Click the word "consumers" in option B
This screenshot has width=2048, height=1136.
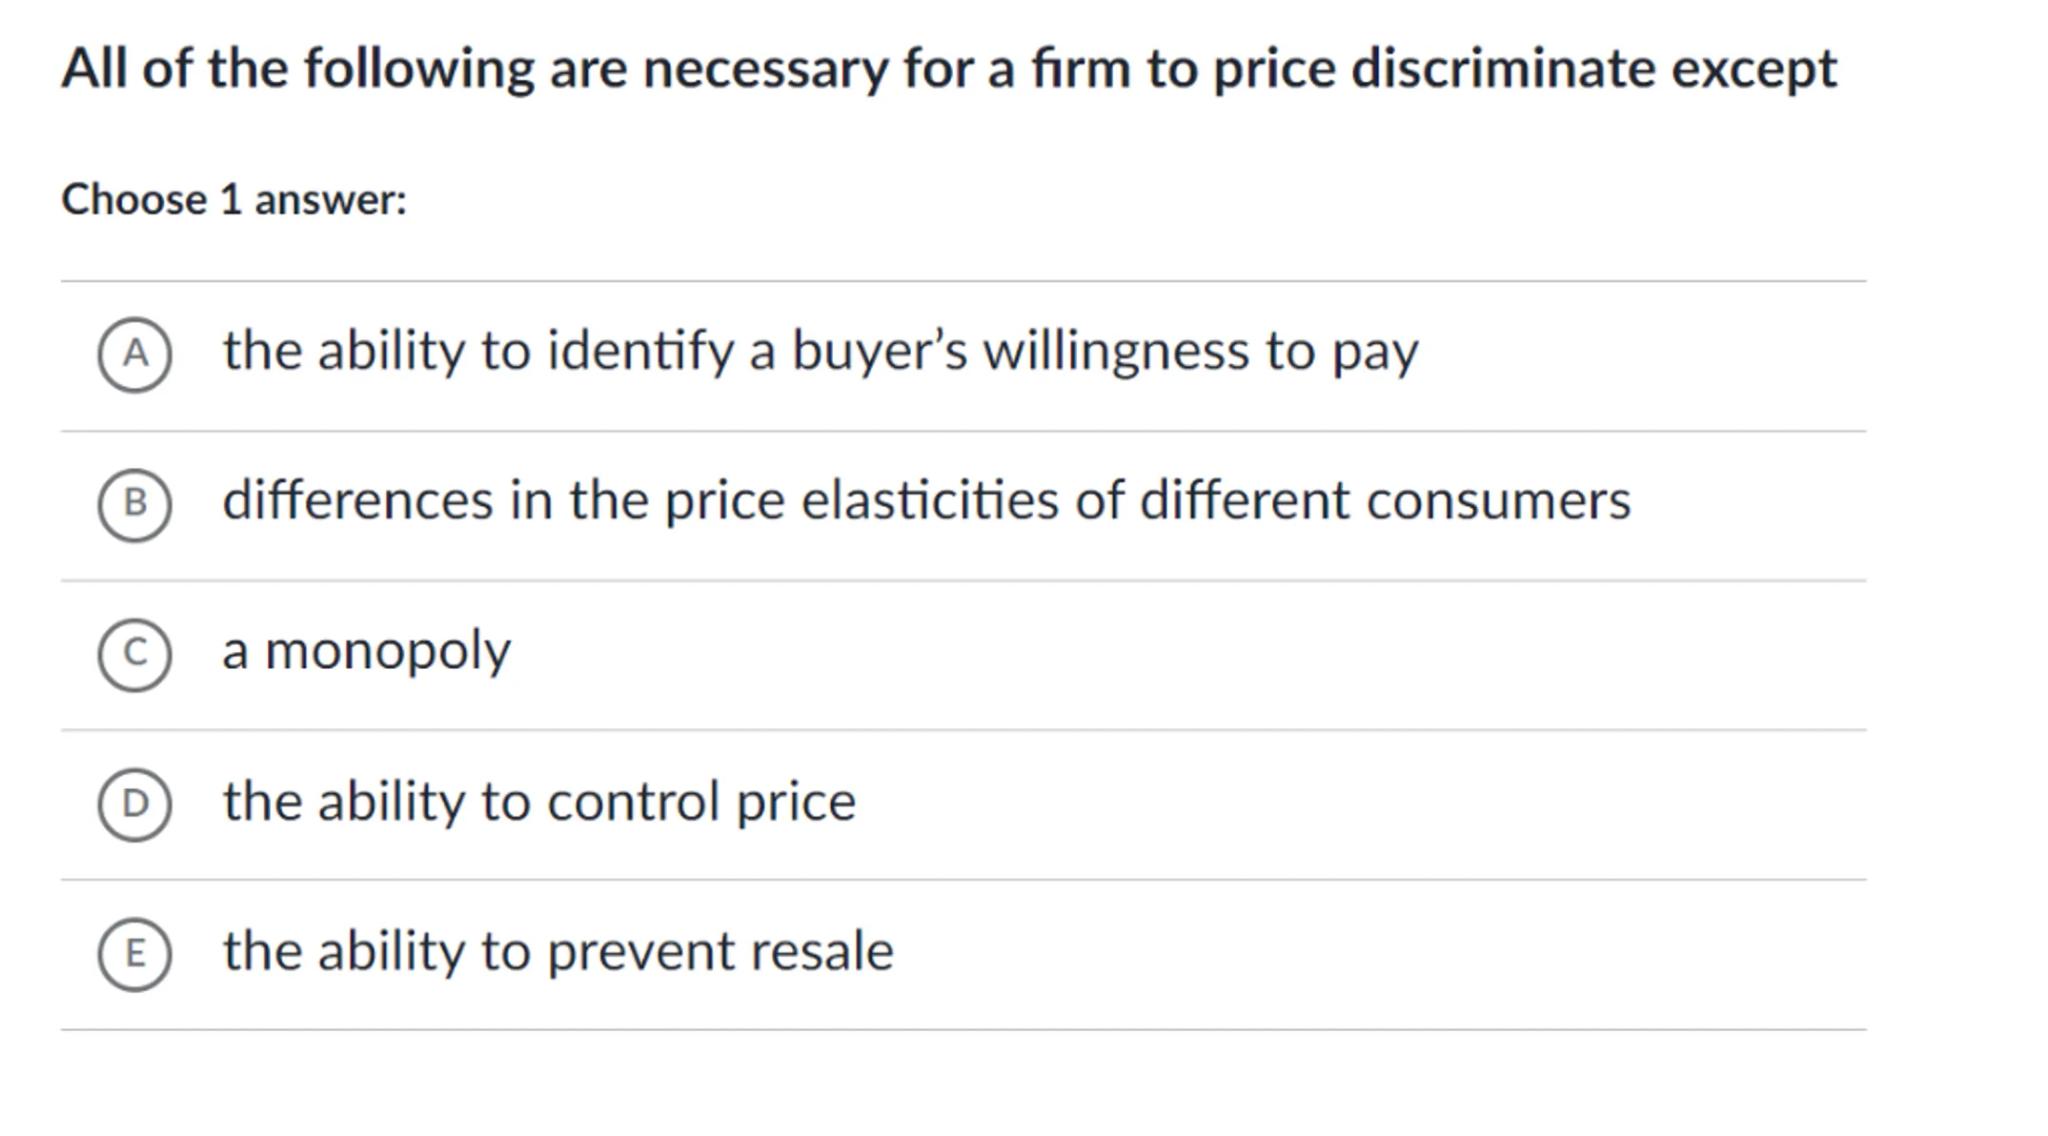coord(1498,501)
